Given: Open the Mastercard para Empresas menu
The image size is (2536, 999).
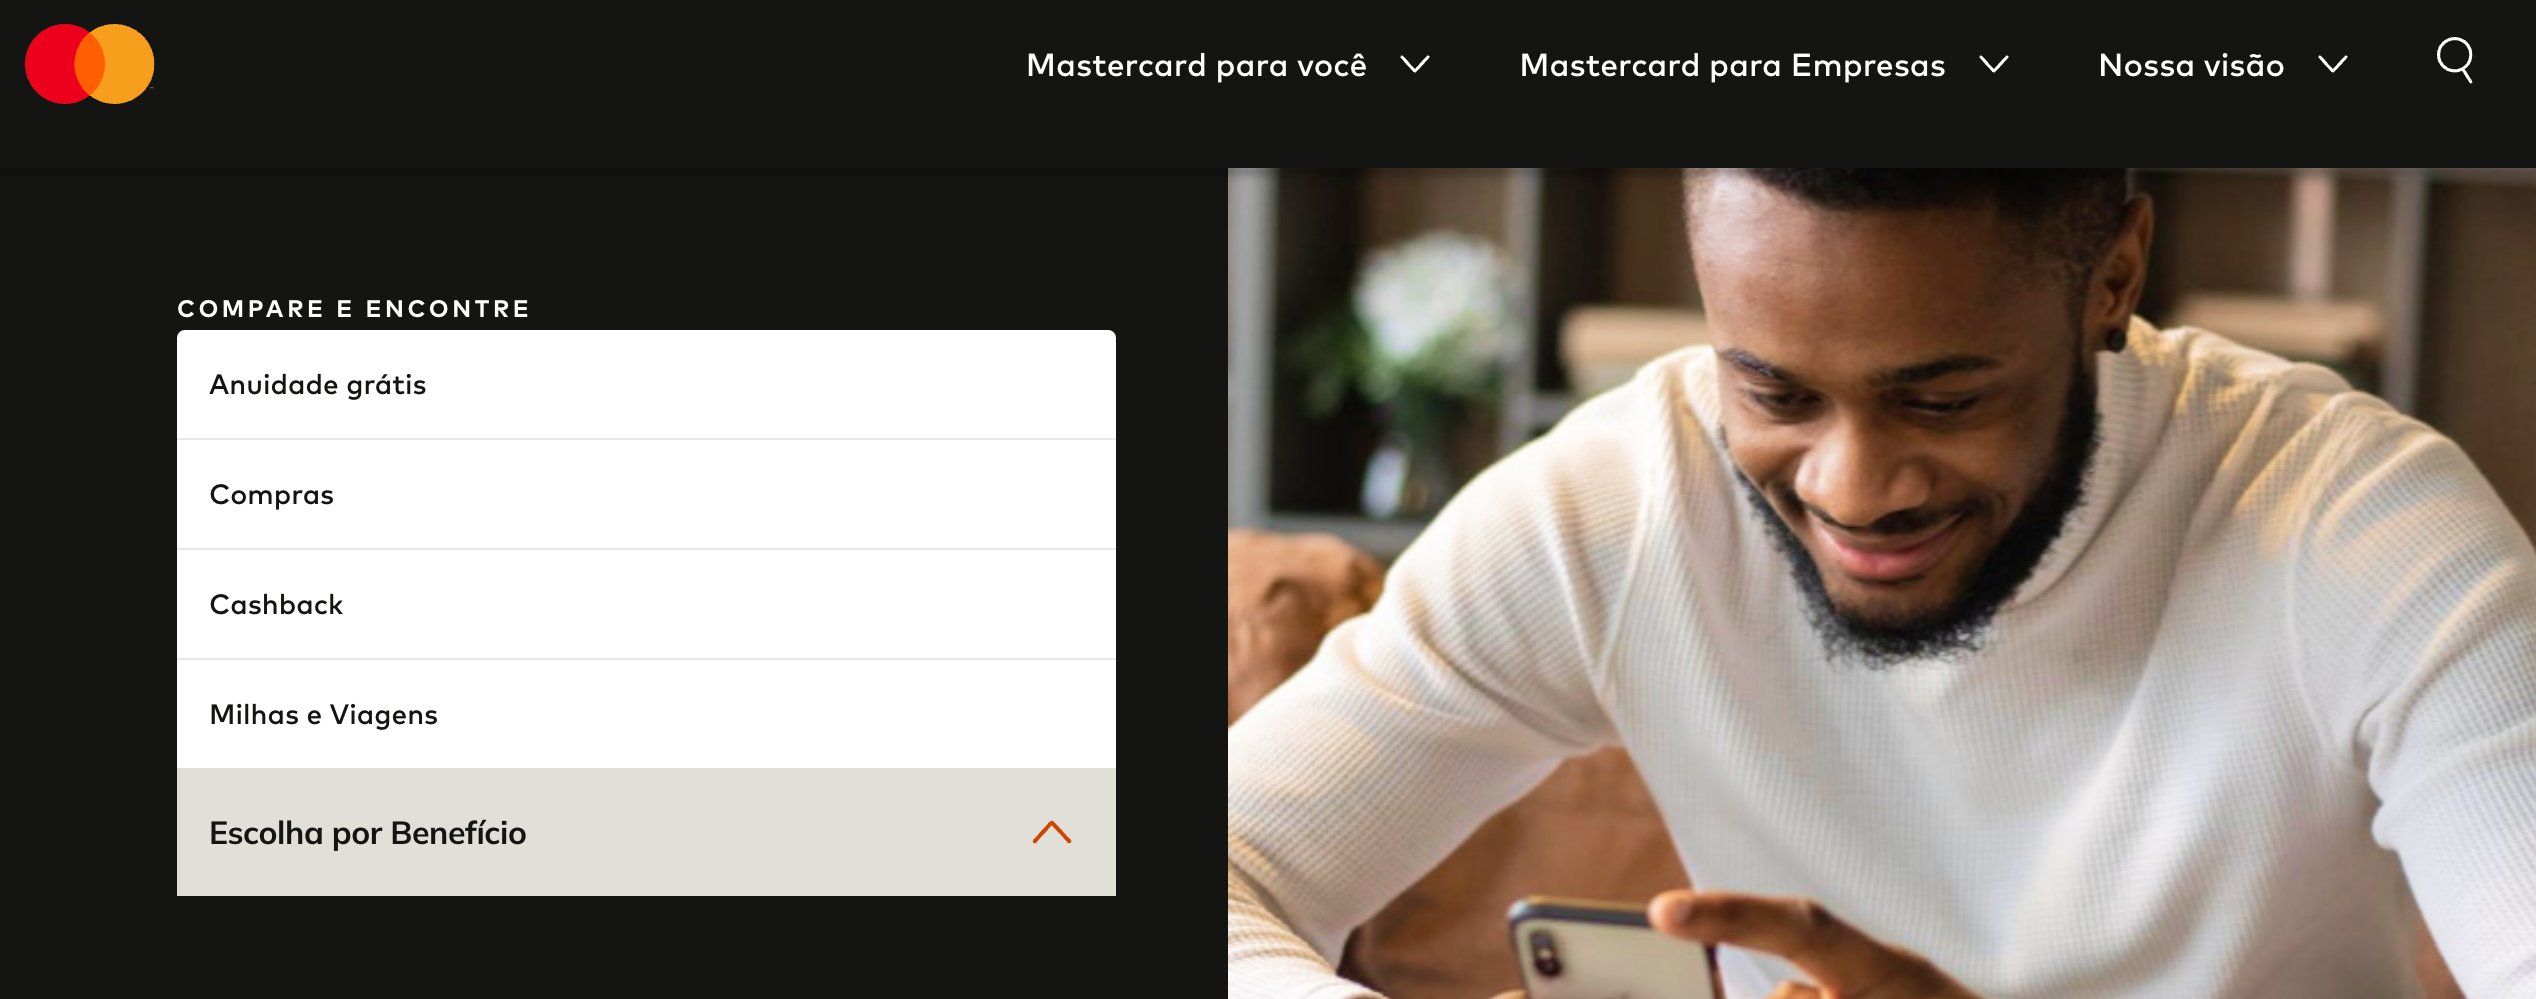Looking at the screenshot, I should (x=1732, y=65).
